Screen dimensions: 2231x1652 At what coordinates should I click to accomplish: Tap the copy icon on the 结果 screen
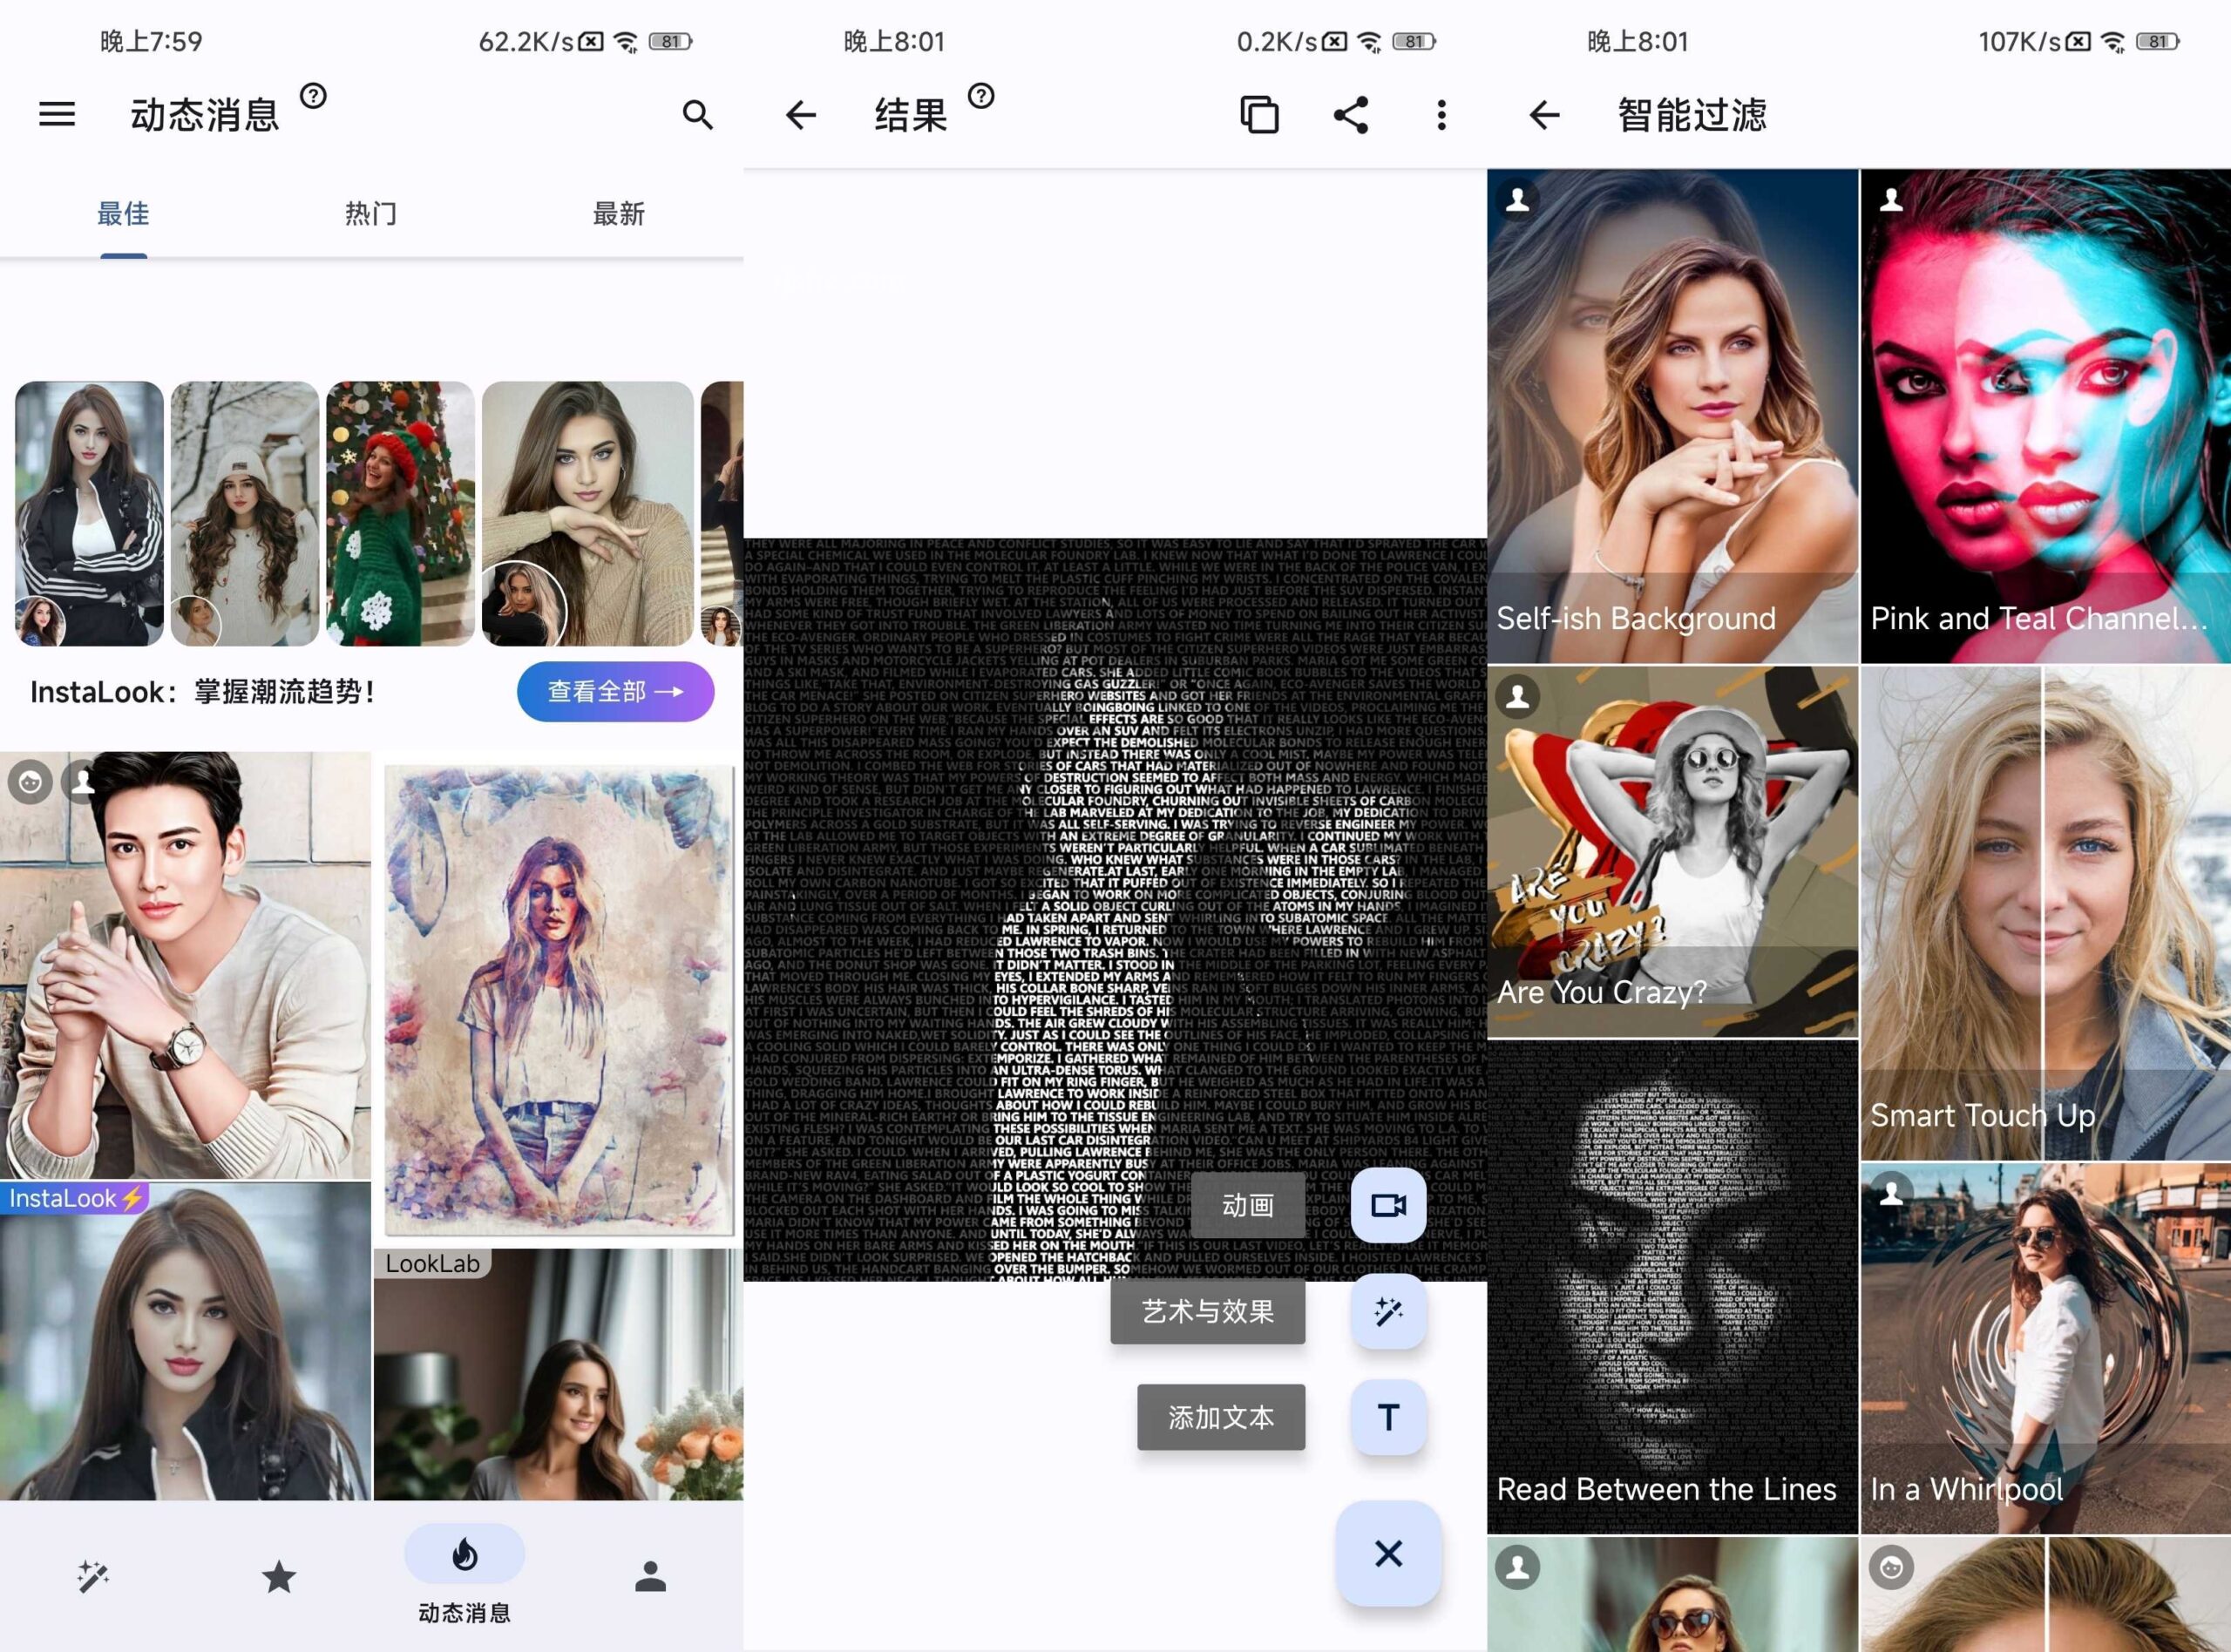[1258, 114]
